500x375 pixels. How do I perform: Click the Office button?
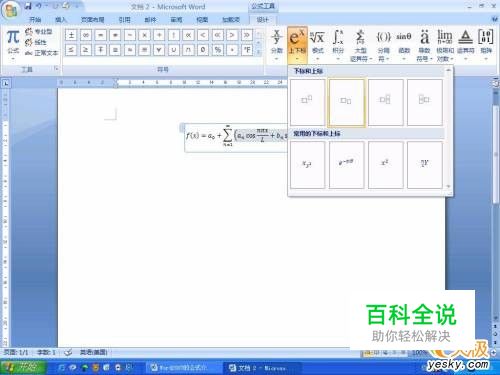(x=11, y=10)
